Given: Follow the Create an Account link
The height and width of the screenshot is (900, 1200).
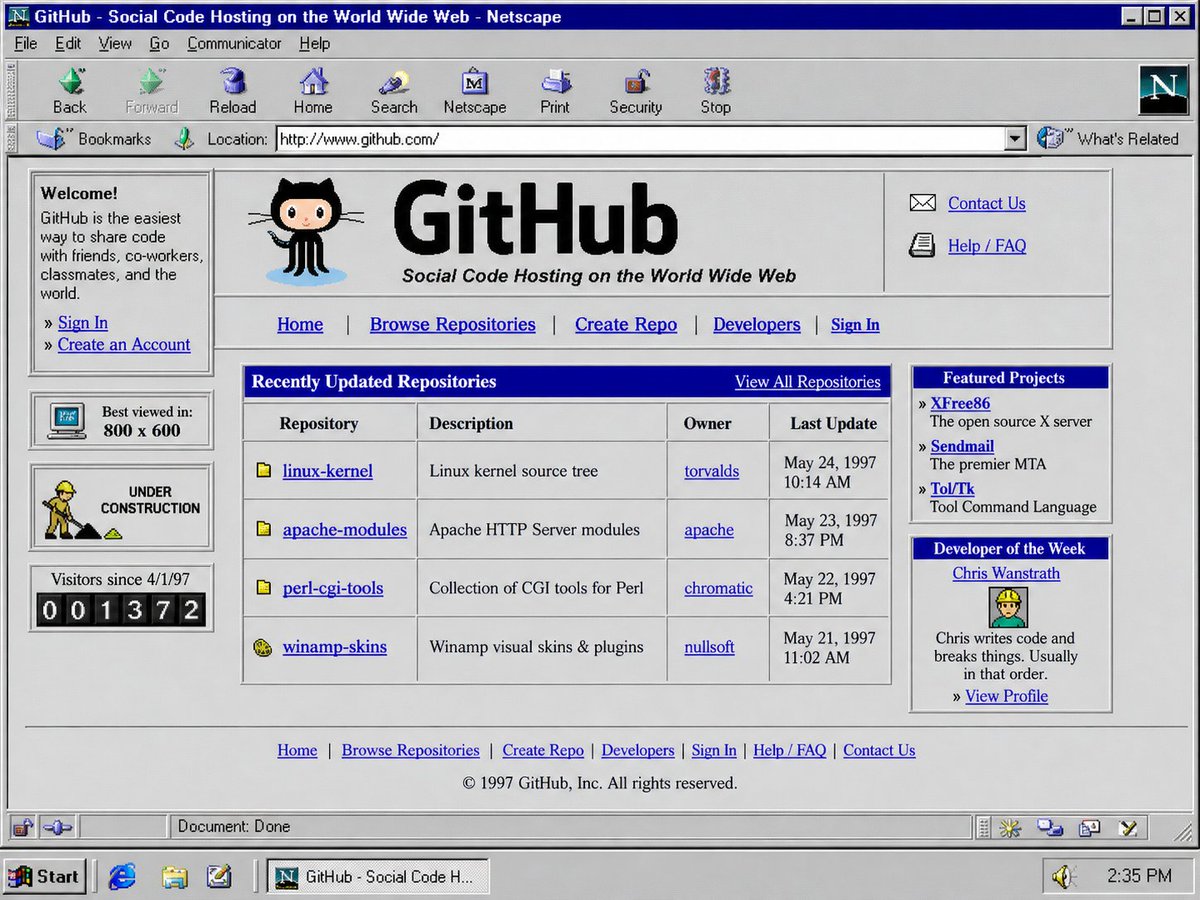Looking at the screenshot, I should 124,344.
